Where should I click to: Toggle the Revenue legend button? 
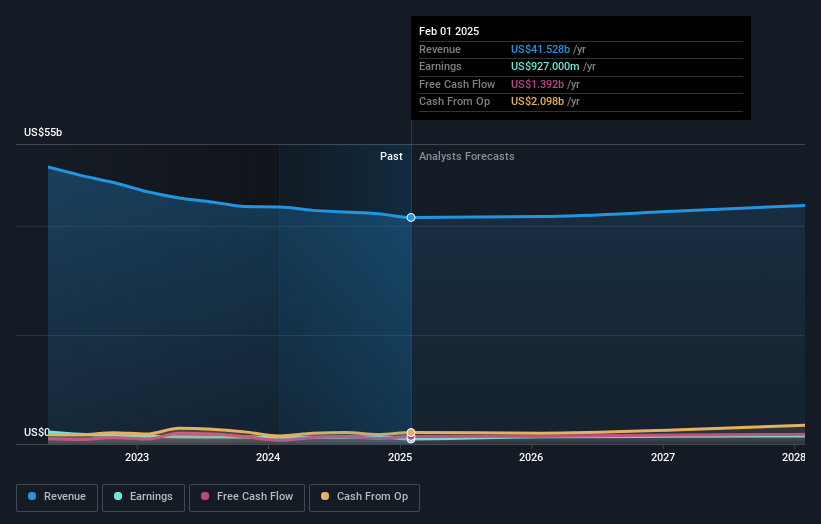[x=57, y=497]
